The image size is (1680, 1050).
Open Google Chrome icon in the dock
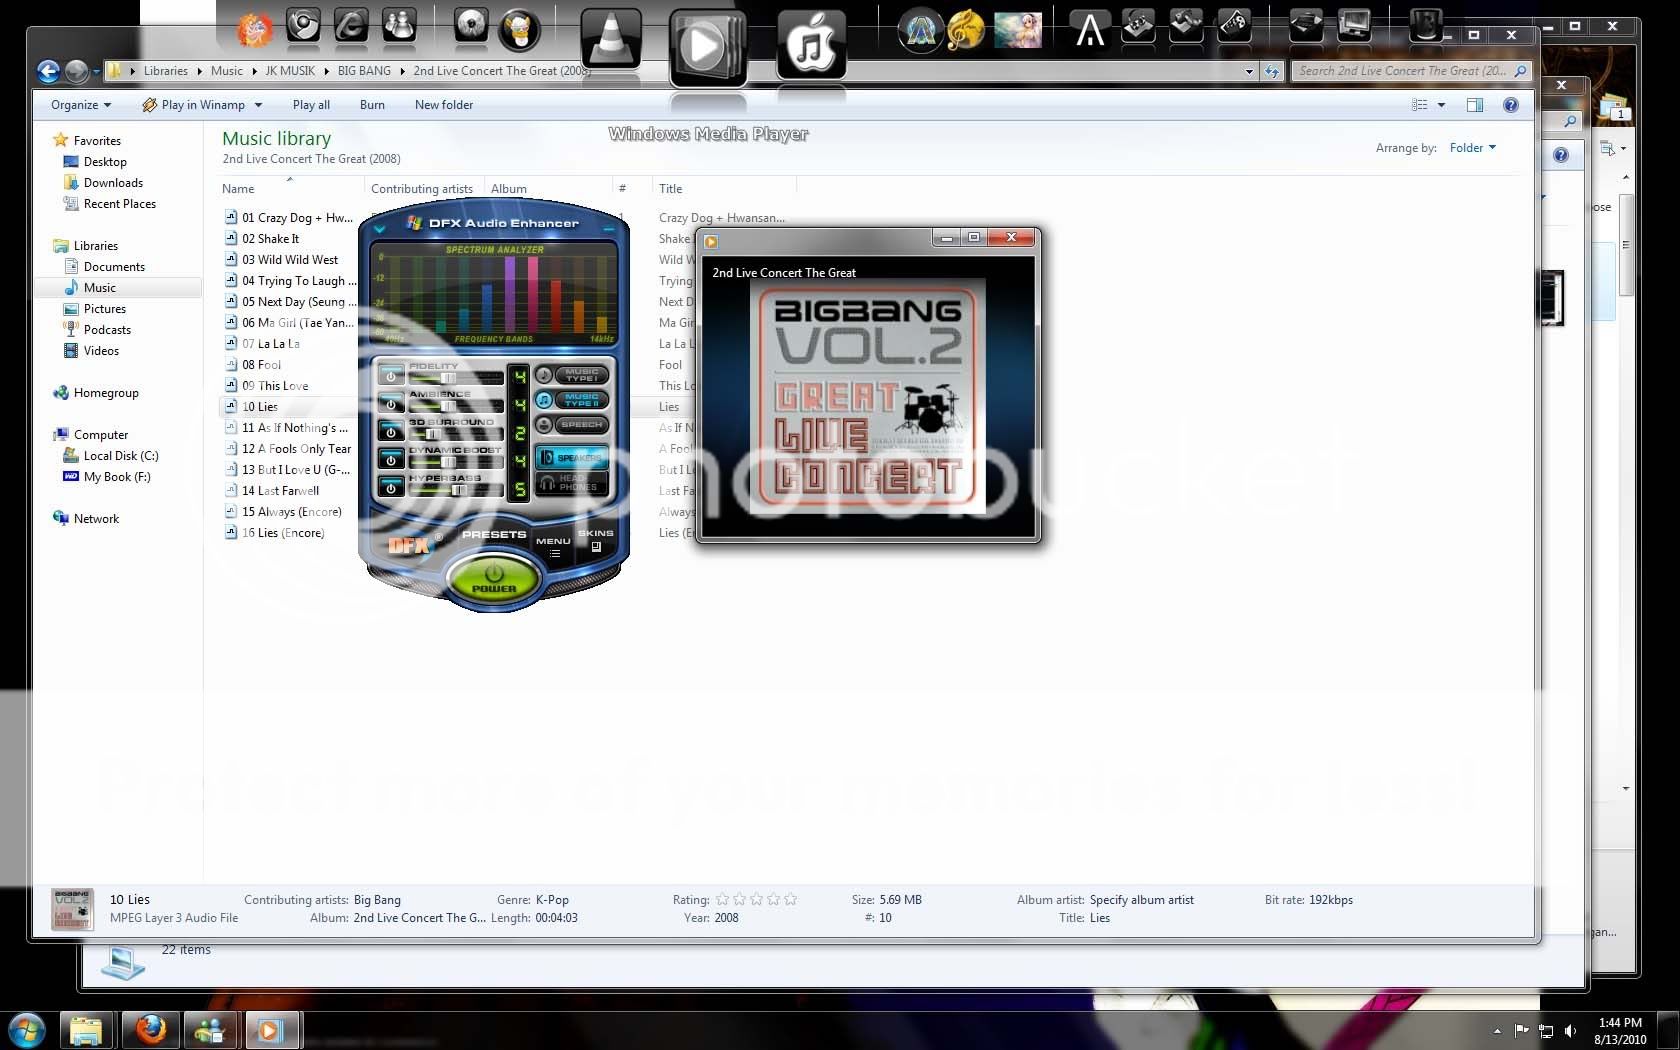coord(303,27)
